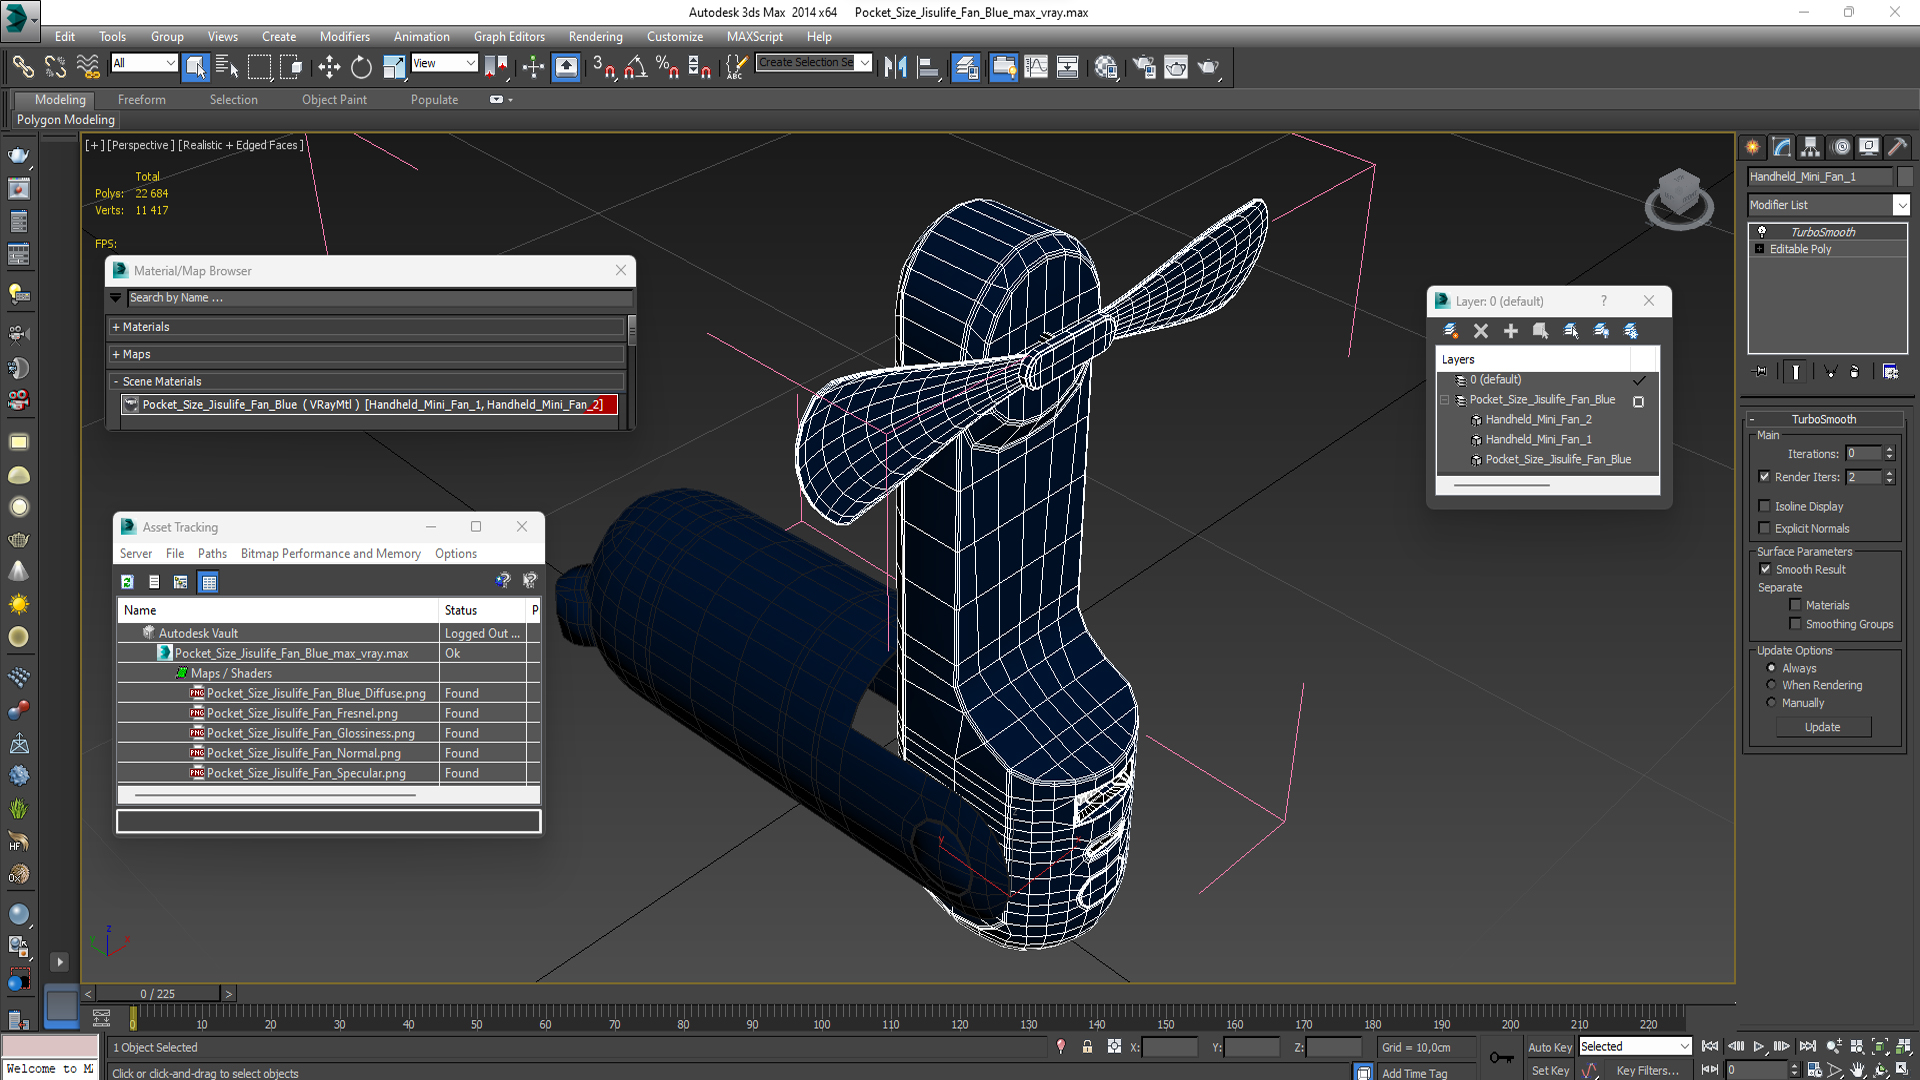This screenshot has width=1920, height=1080.
Task: Select the When Rendering radio option
Action: [1771, 685]
